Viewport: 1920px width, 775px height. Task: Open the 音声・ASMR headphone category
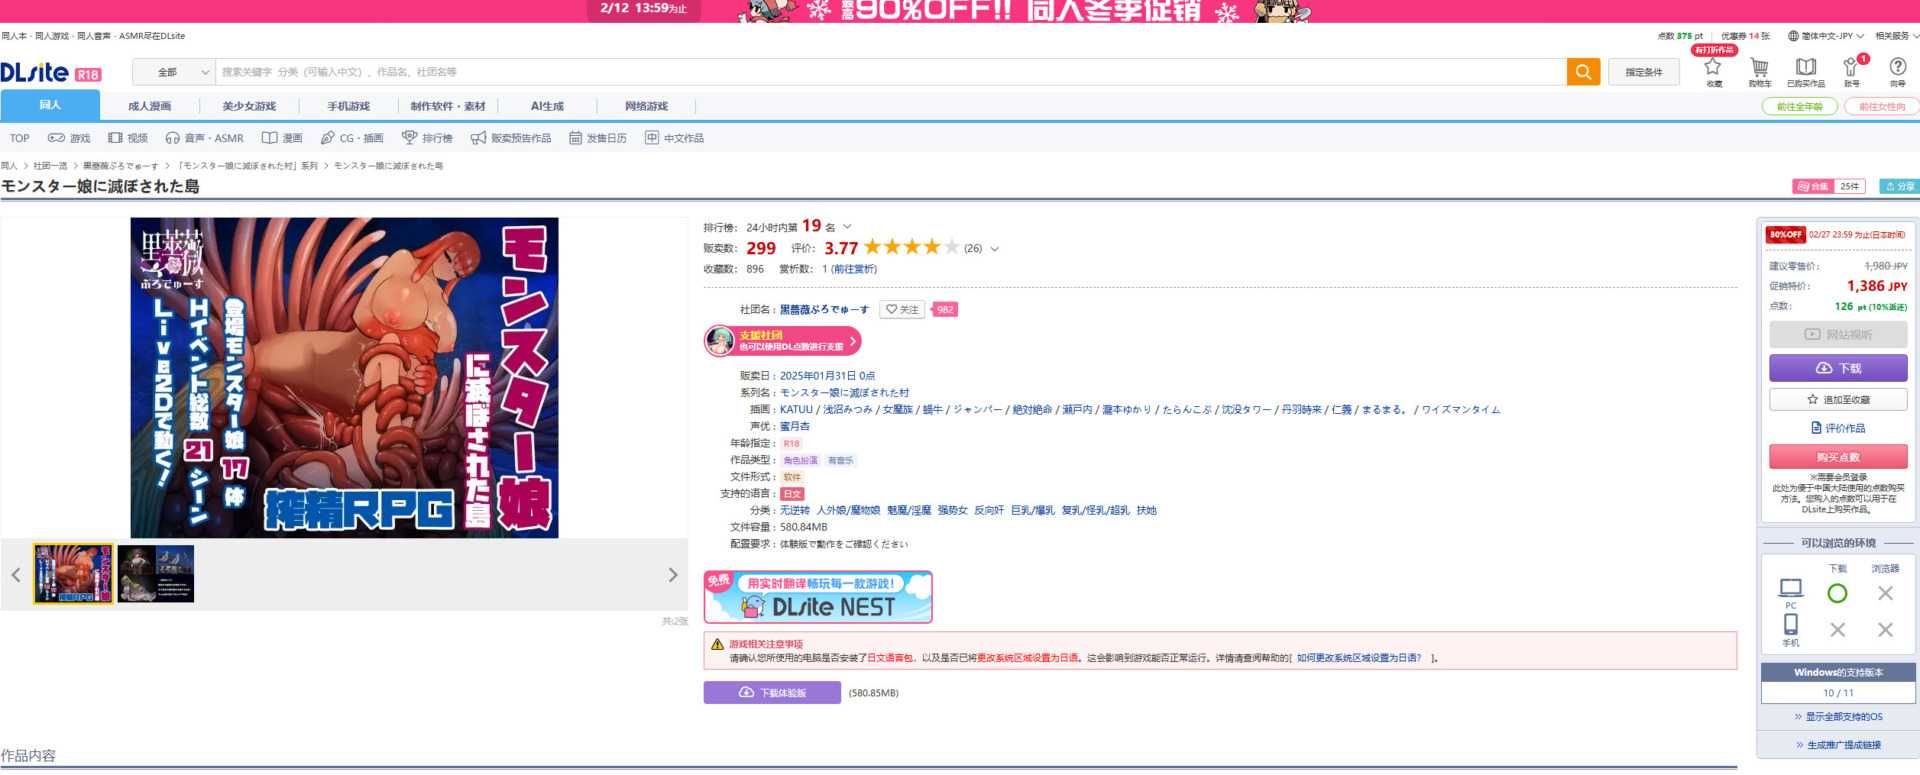pos(204,138)
